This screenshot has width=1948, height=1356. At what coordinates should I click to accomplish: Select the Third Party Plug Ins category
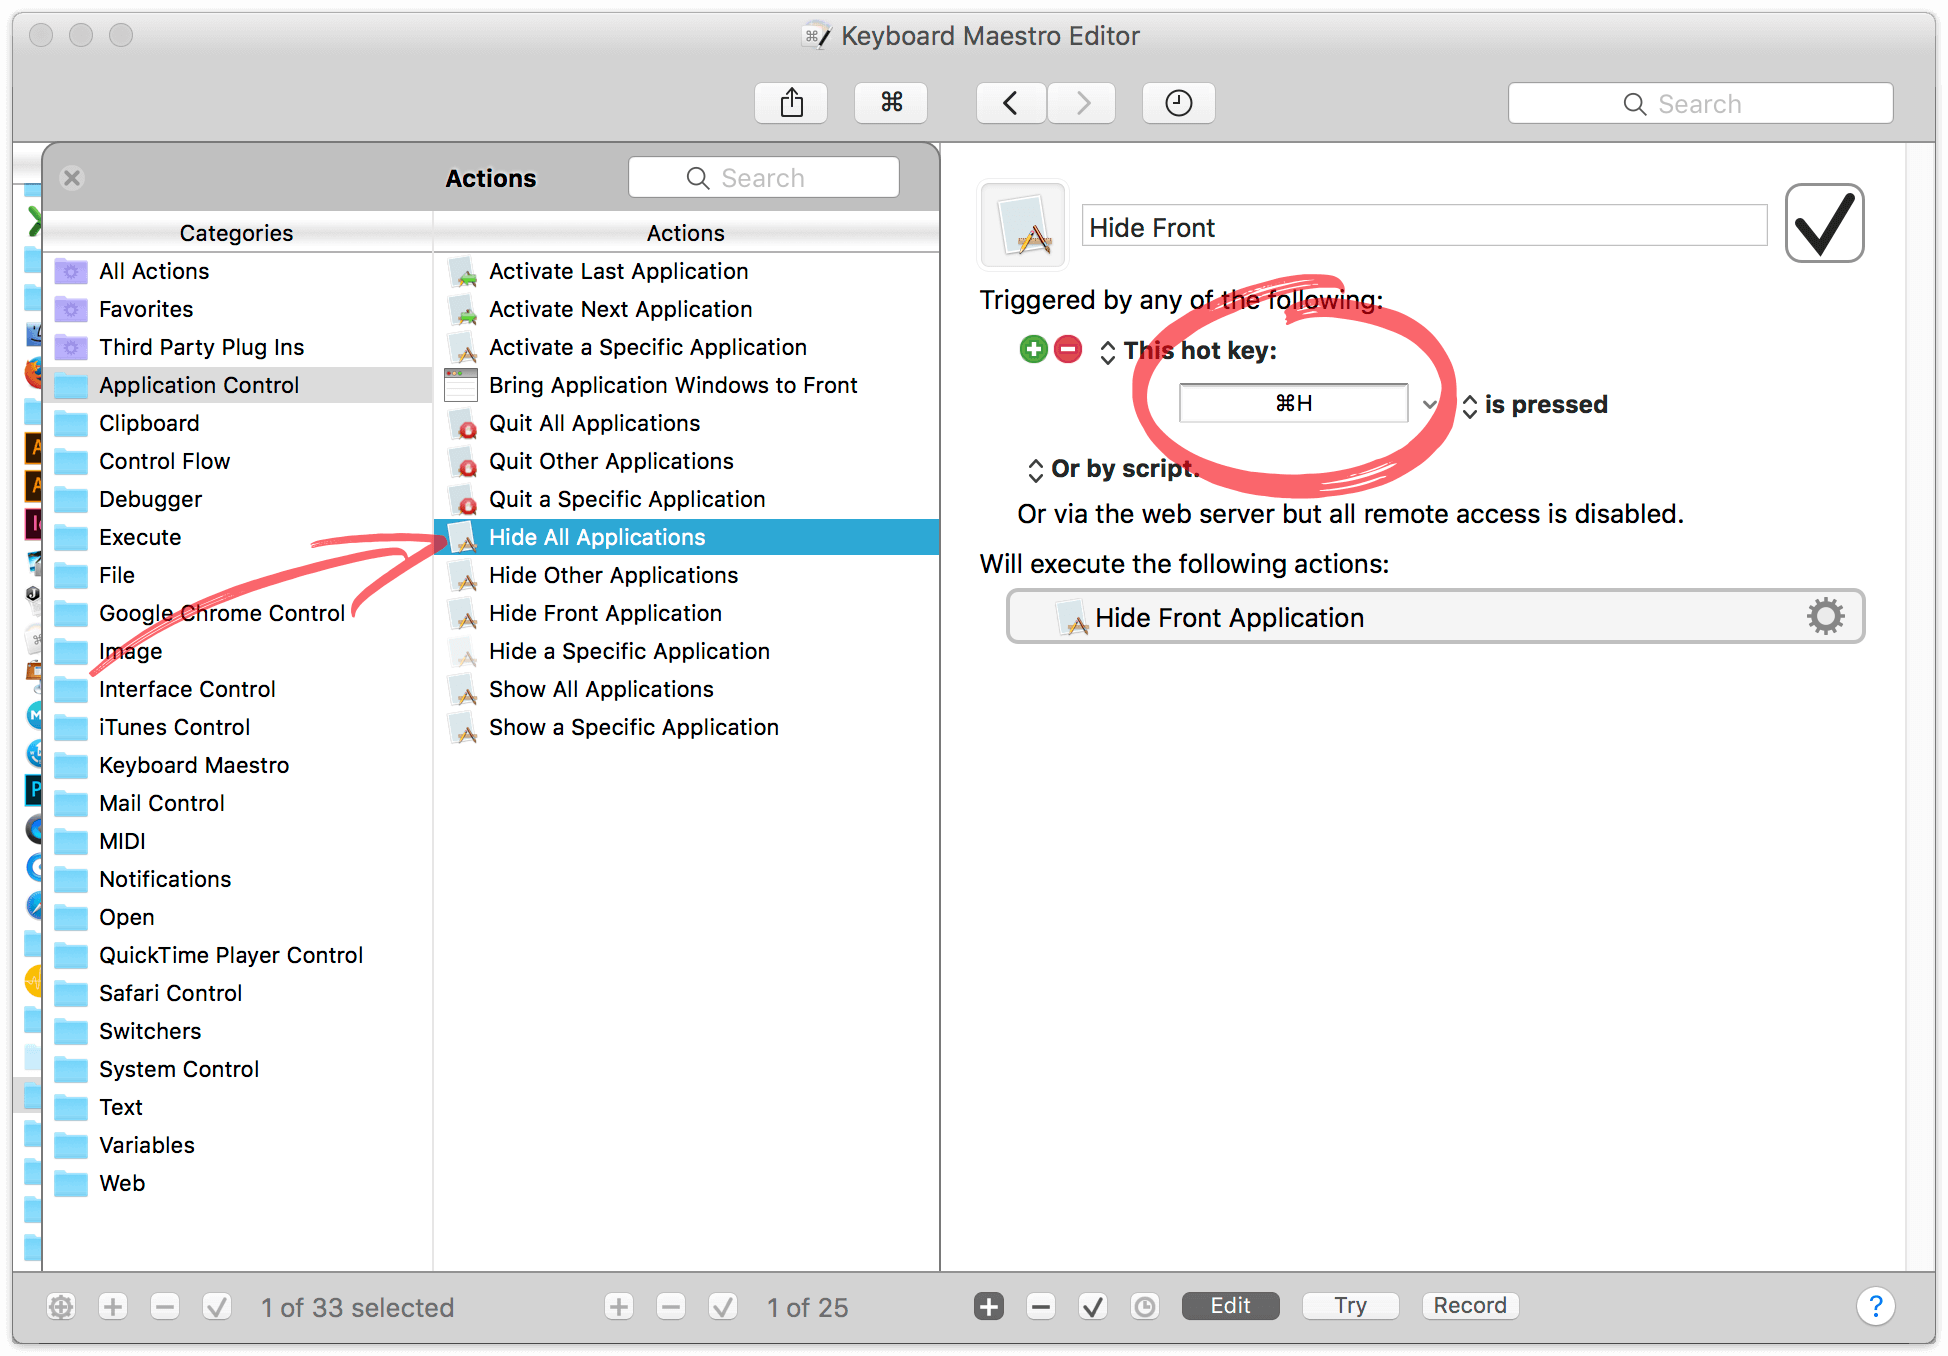click(238, 347)
